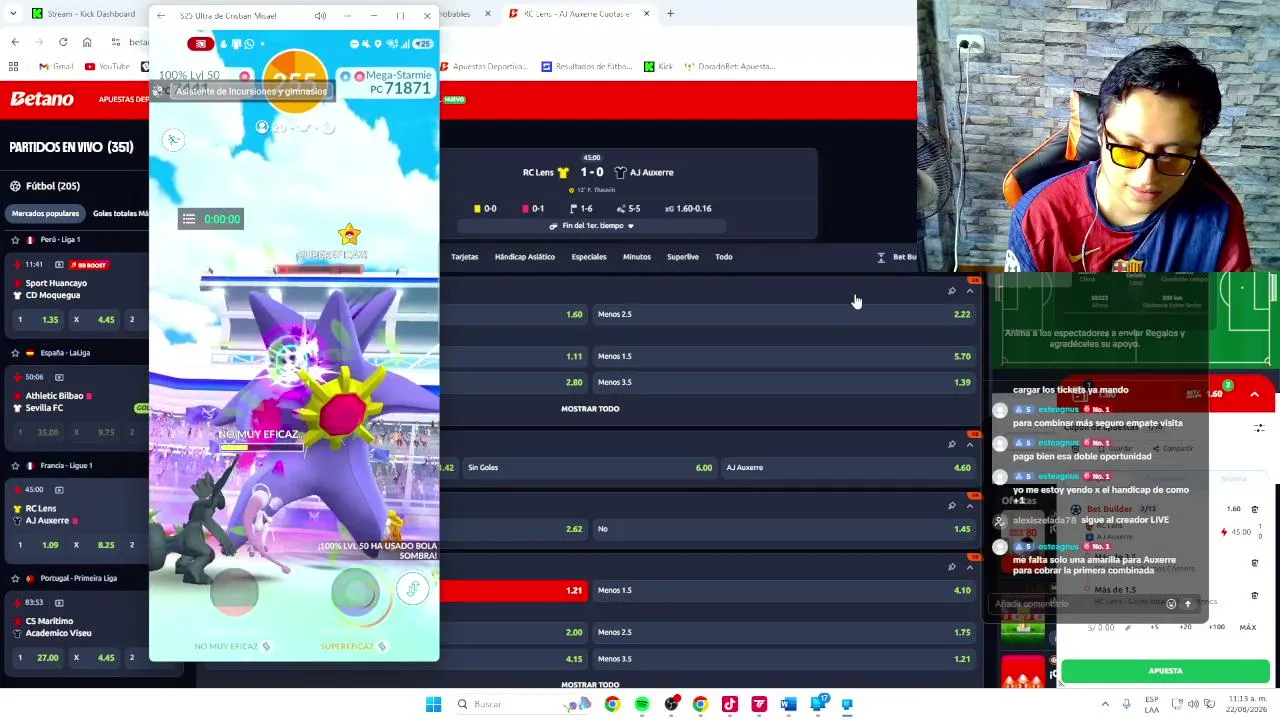Open the Todo market tab
This screenshot has width=1280, height=720.
click(724, 257)
